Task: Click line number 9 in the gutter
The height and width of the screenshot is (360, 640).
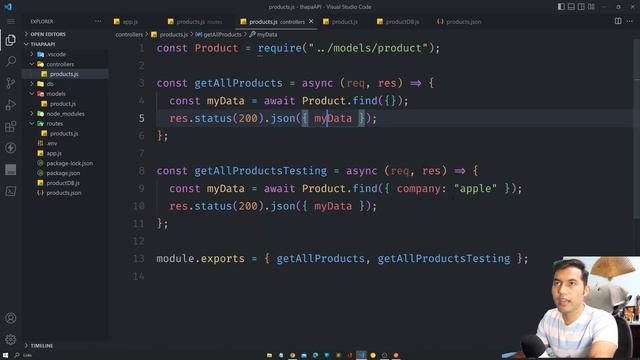Action: point(141,189)
